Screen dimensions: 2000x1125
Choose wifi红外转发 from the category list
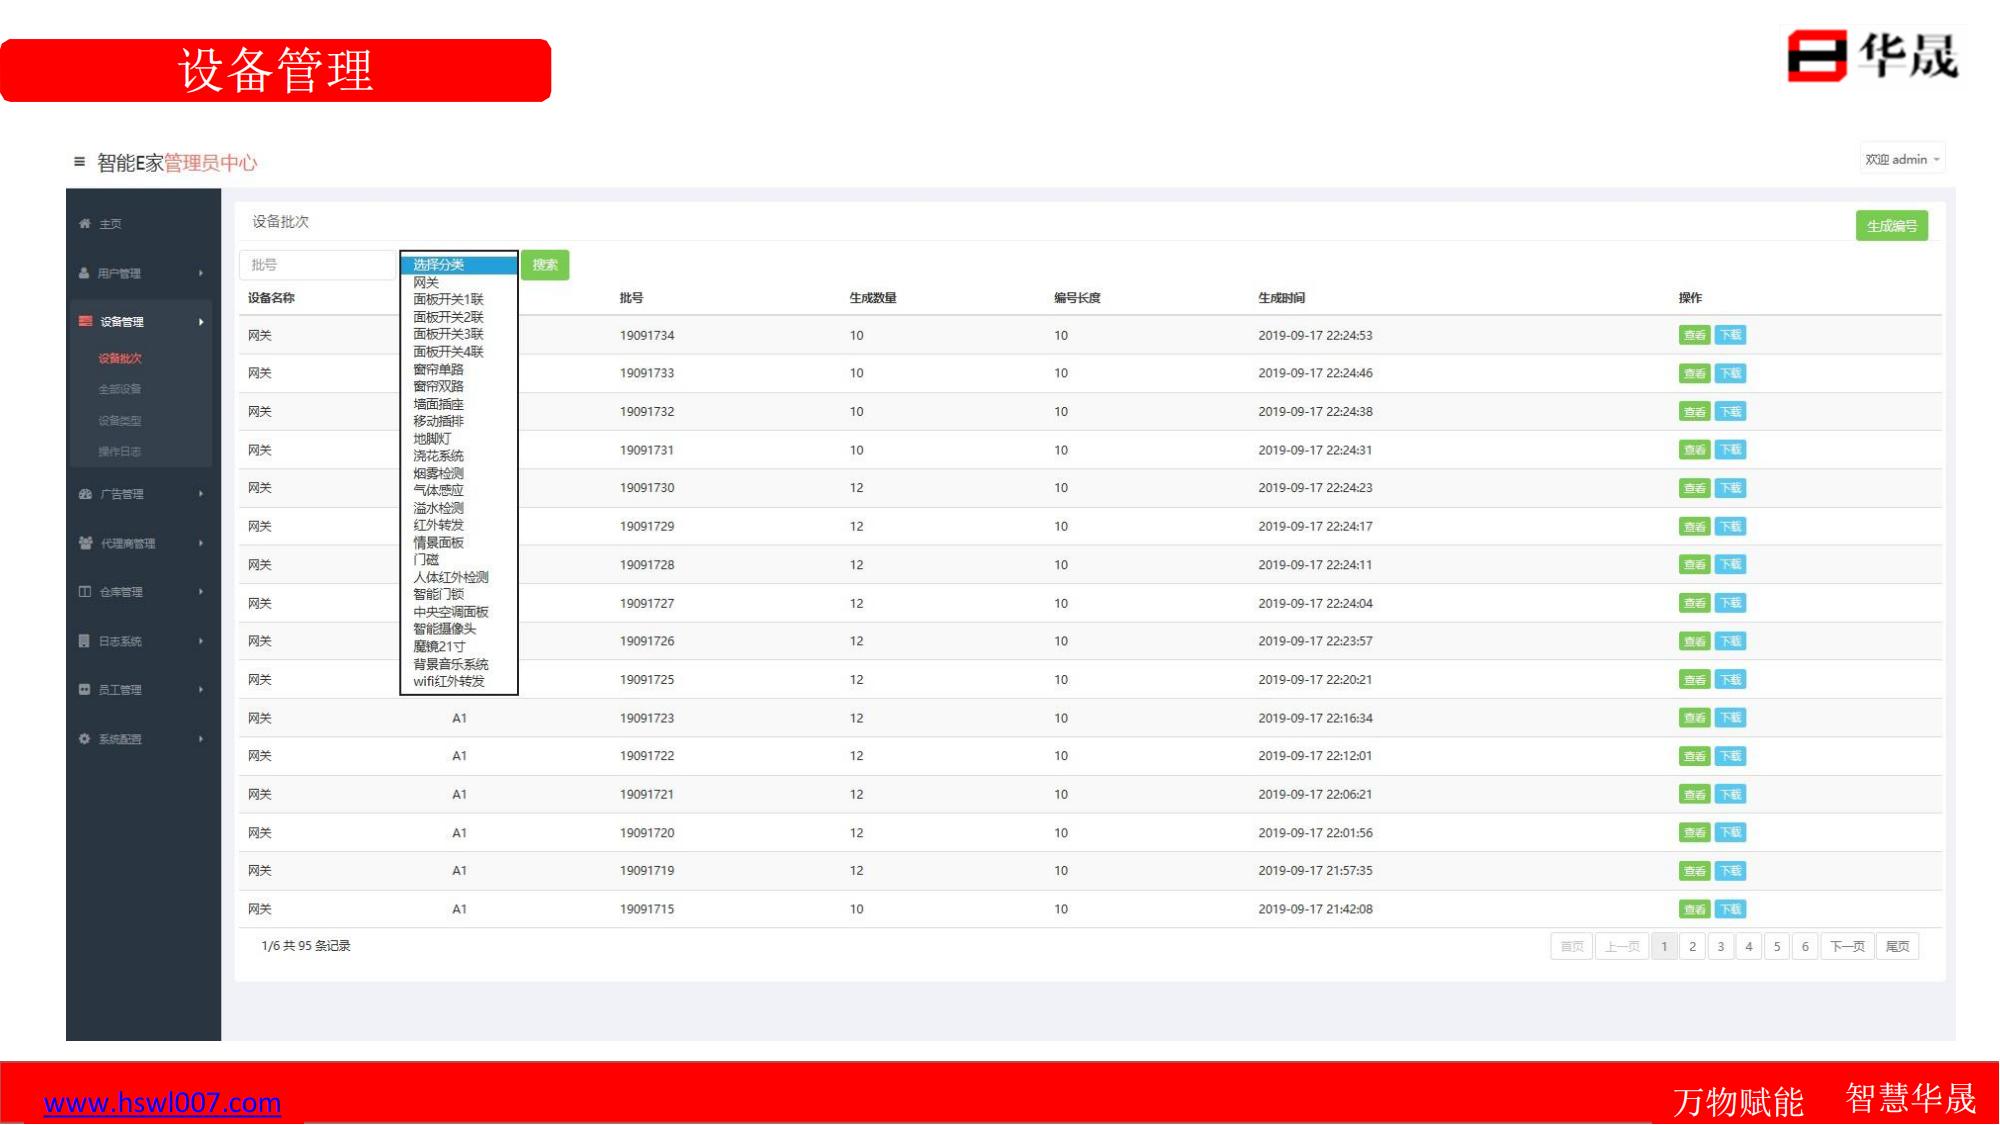coord(449,682)
